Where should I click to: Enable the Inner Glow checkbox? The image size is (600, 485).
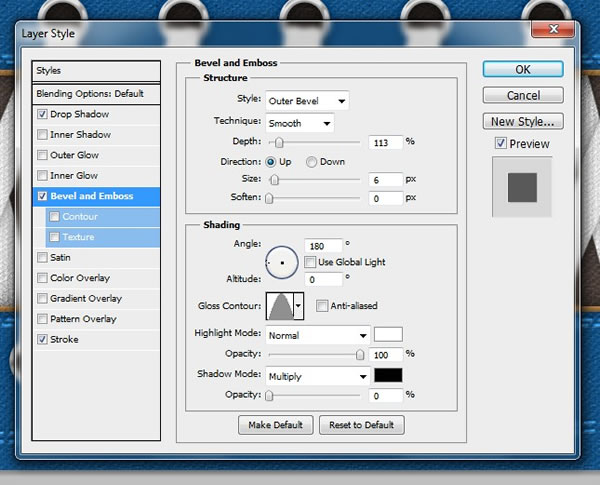tap(42, 175)
